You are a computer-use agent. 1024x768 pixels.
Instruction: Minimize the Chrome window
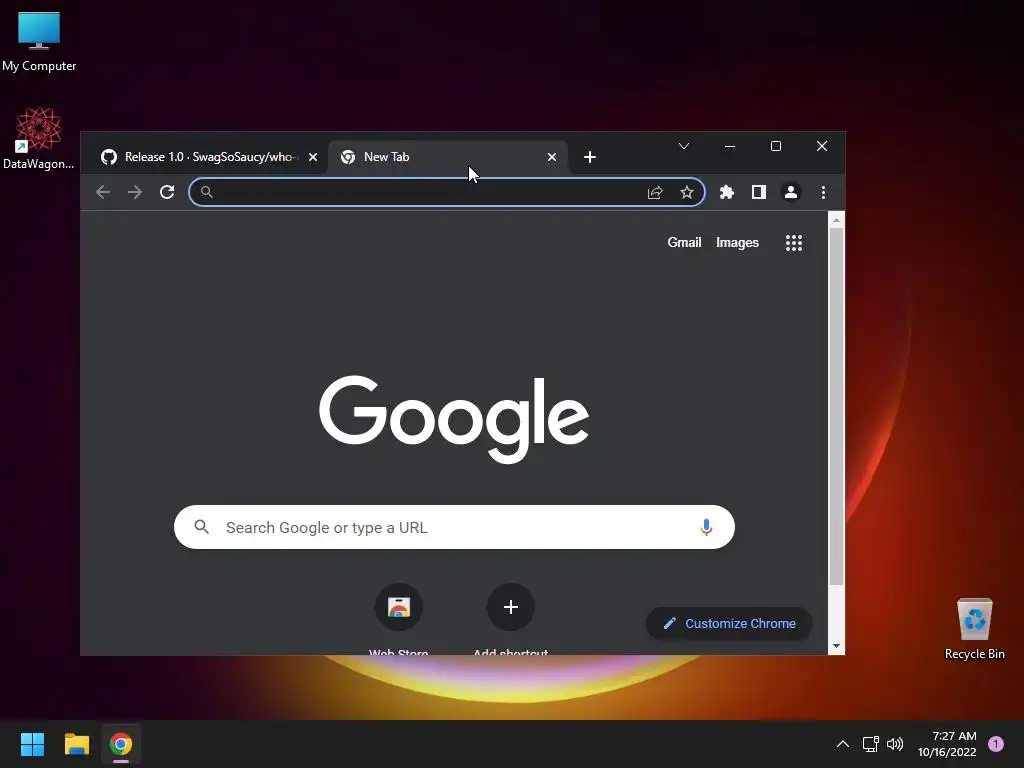(x=730, y=146)
